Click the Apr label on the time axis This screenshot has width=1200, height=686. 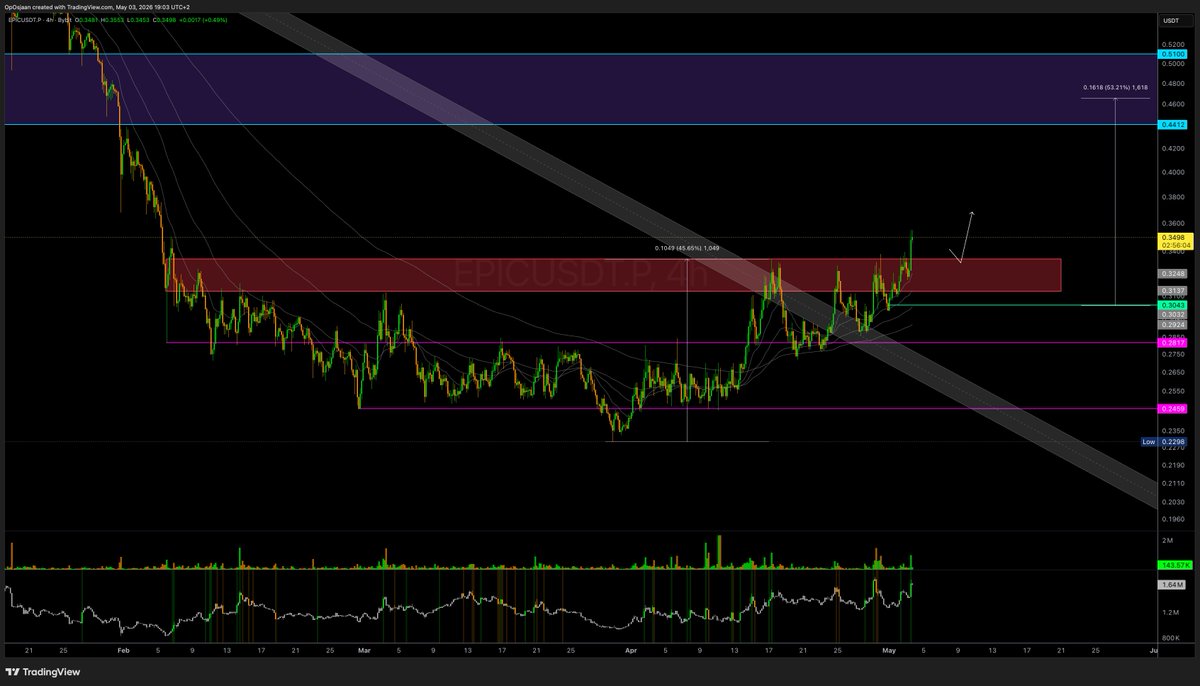[630, 651]
